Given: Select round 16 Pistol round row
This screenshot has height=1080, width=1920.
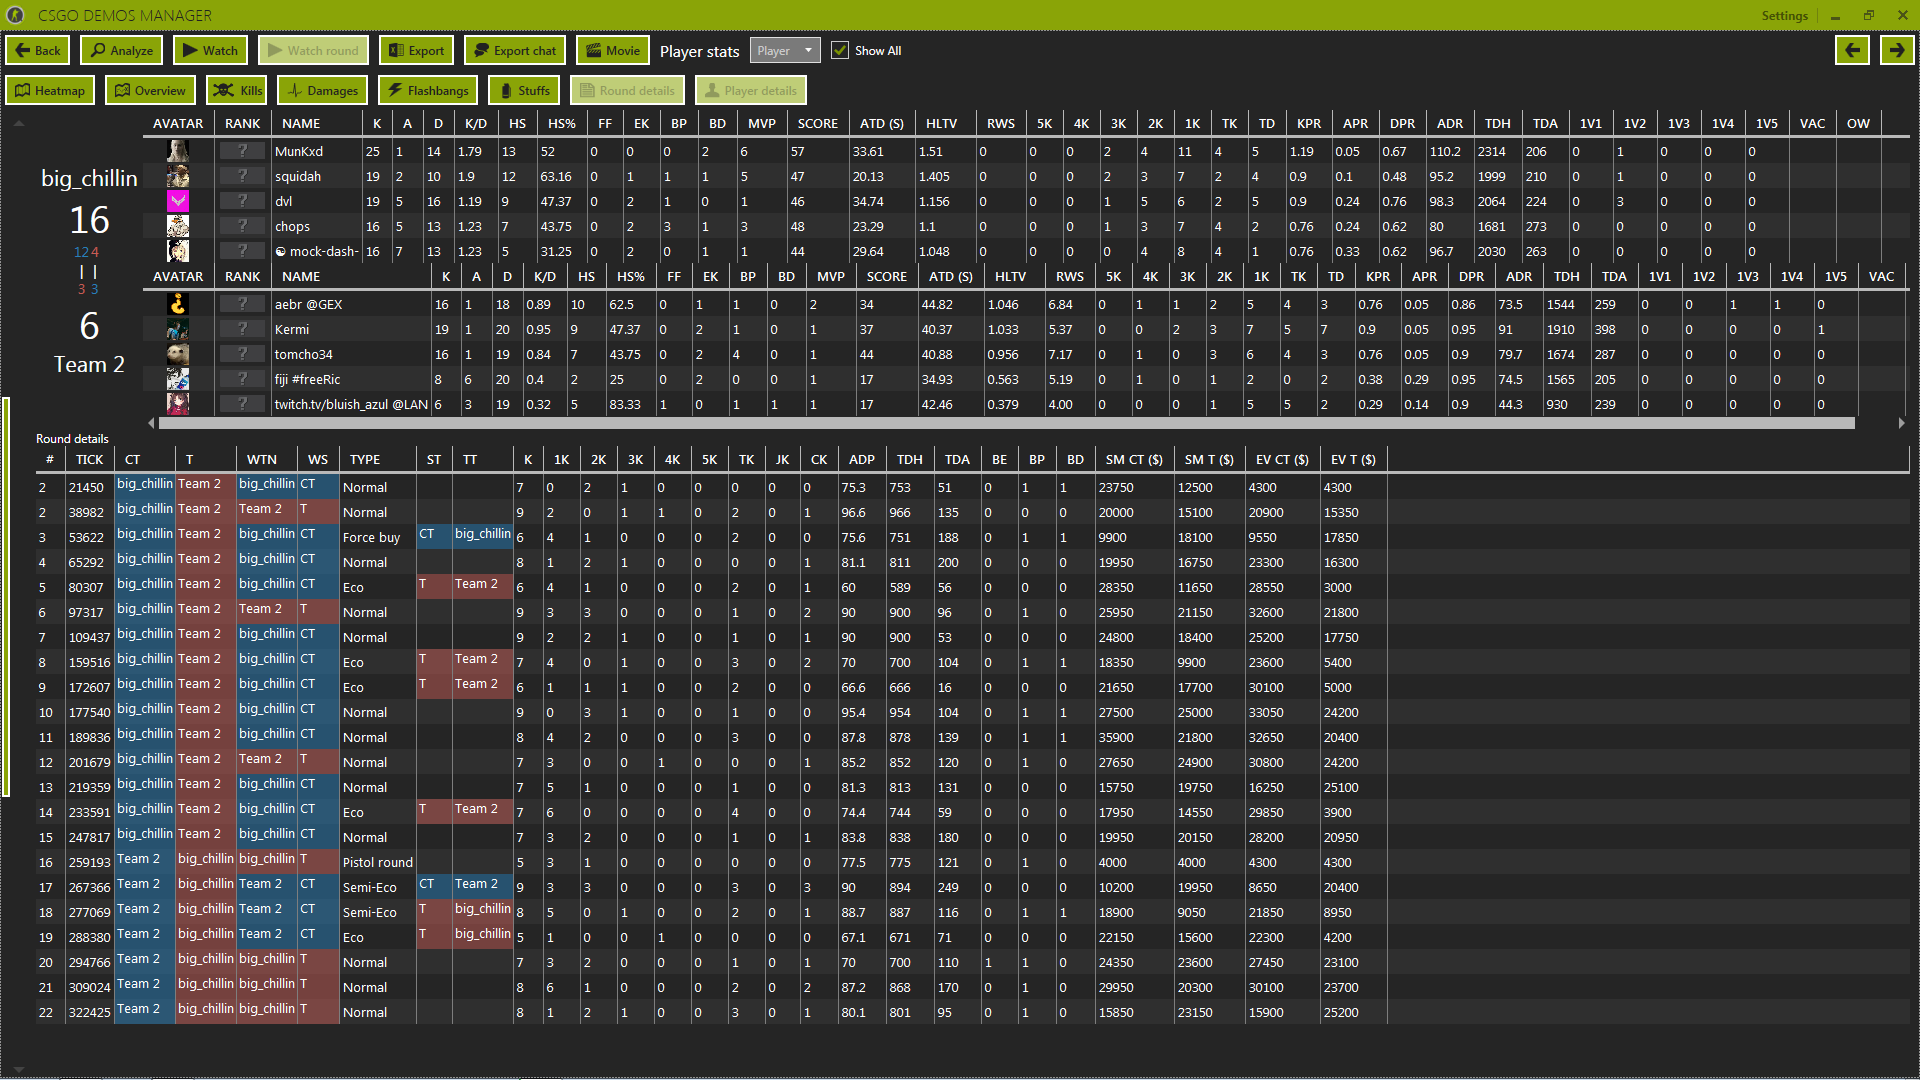Looking at the screenshot, I should (710, 862).
